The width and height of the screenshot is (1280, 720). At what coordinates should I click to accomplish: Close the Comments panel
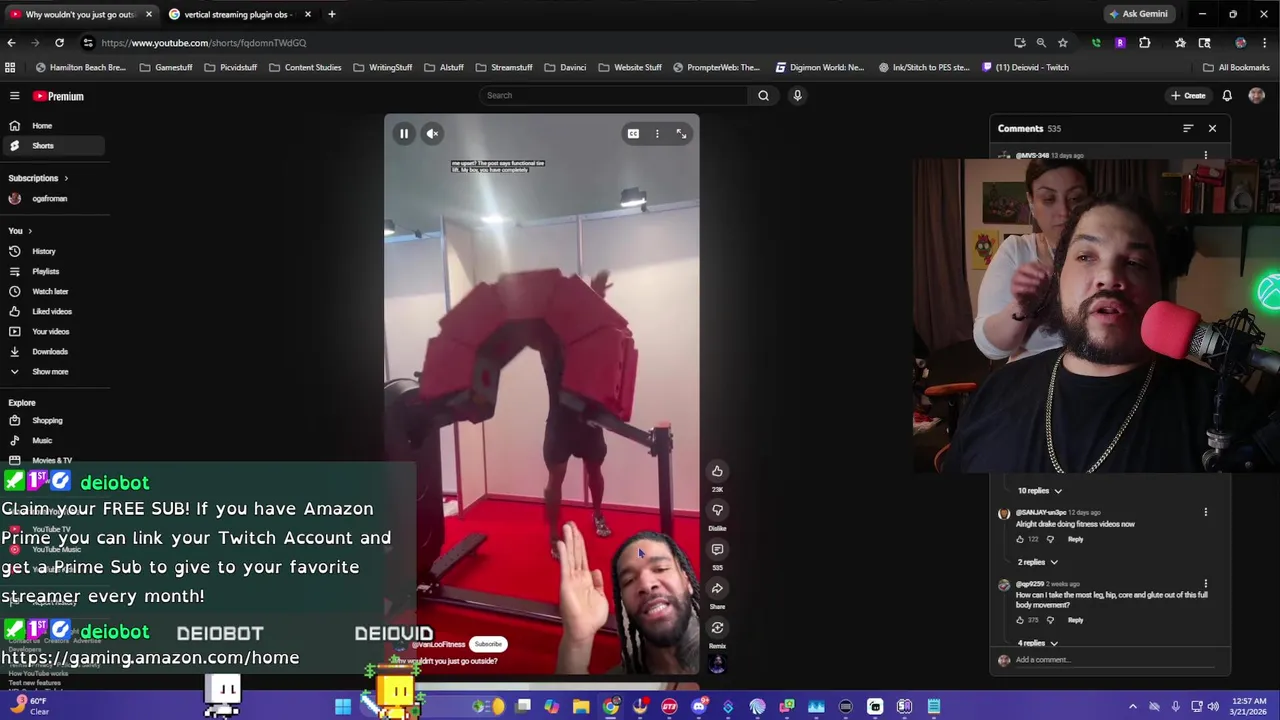click(1212, 128)
